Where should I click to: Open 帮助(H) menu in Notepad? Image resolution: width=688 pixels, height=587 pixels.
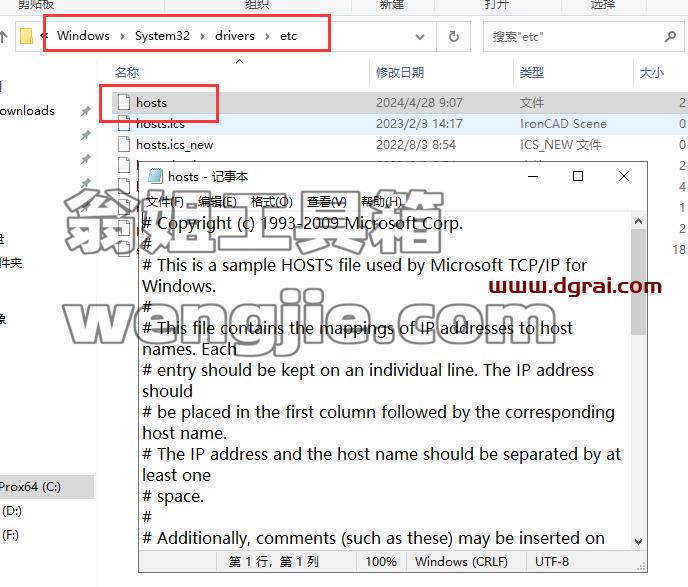coord(381,202)
